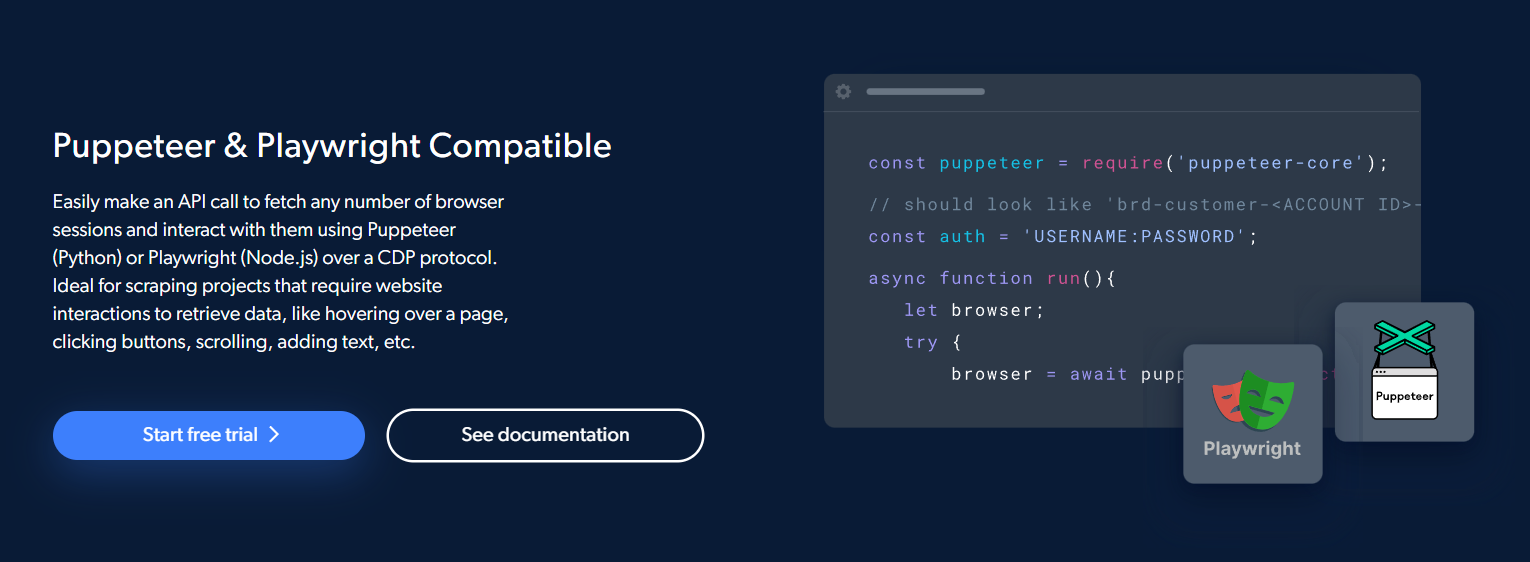
Task: Click the 'let browser;' code line
Action: click(x=974, y=311)
